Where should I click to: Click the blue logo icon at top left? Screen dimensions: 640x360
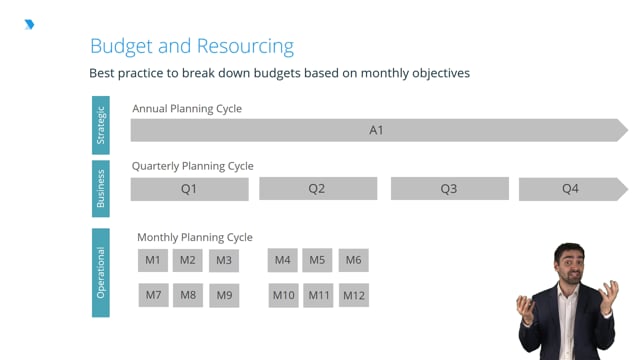click(x=29, y=24)
